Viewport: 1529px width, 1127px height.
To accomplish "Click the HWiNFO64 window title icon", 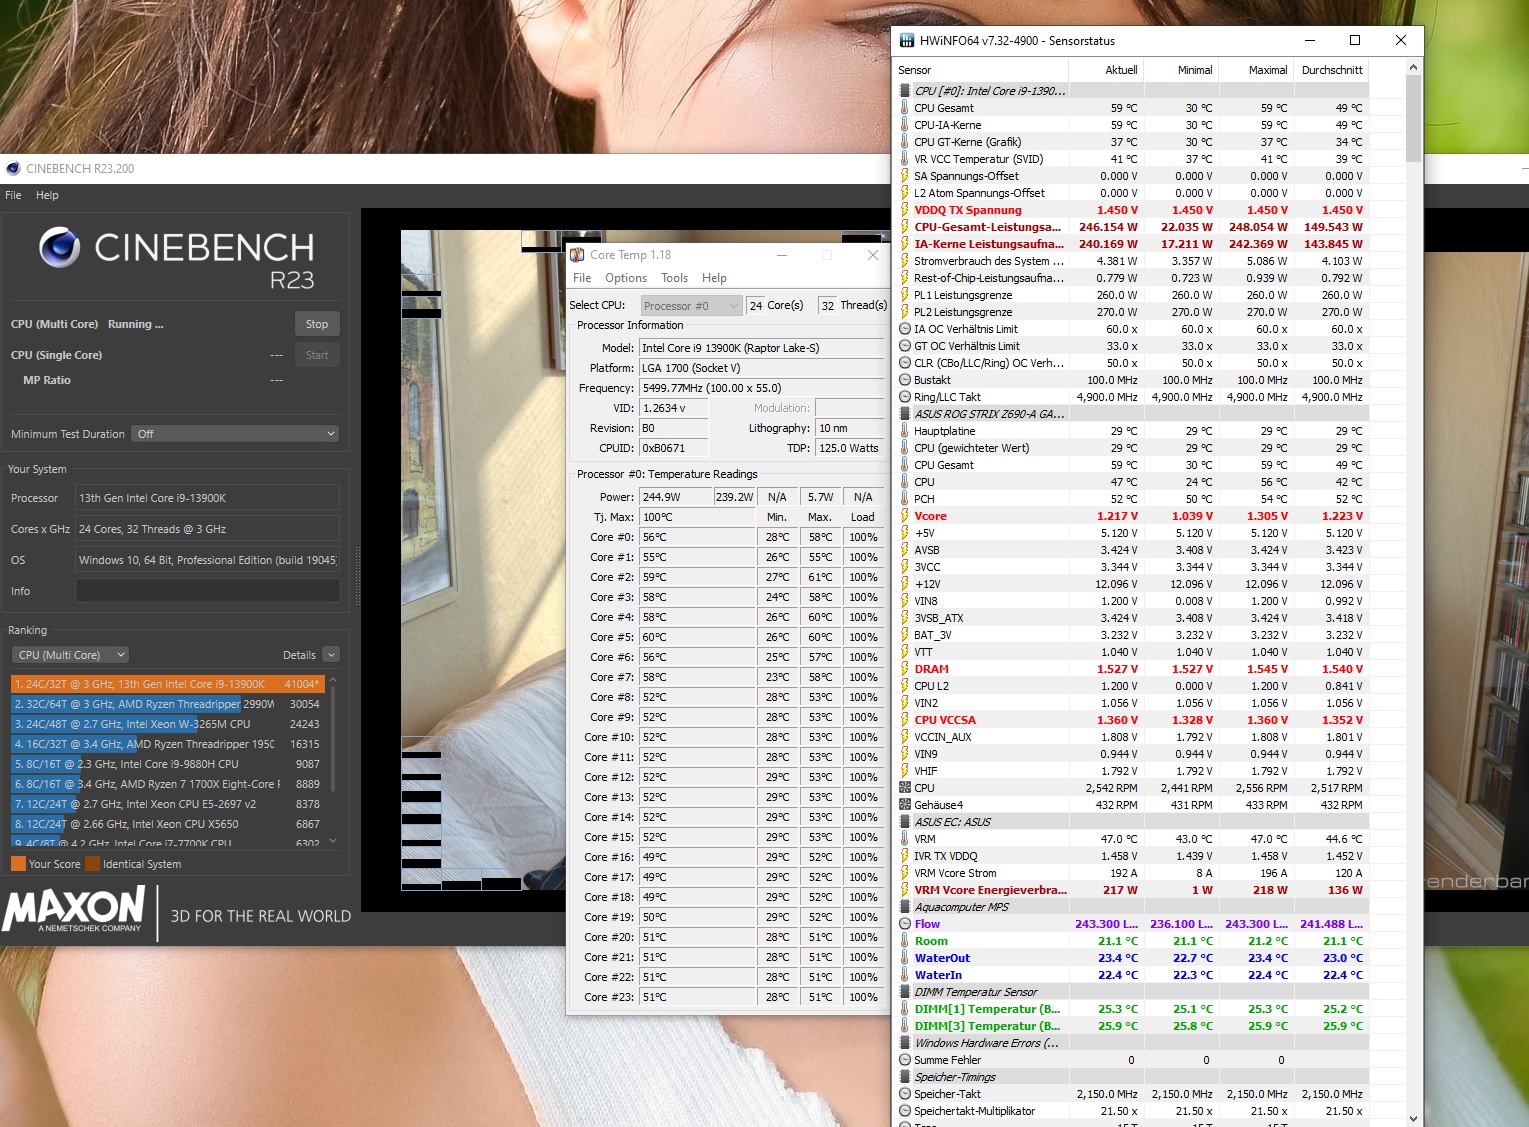I will (907, 41).
